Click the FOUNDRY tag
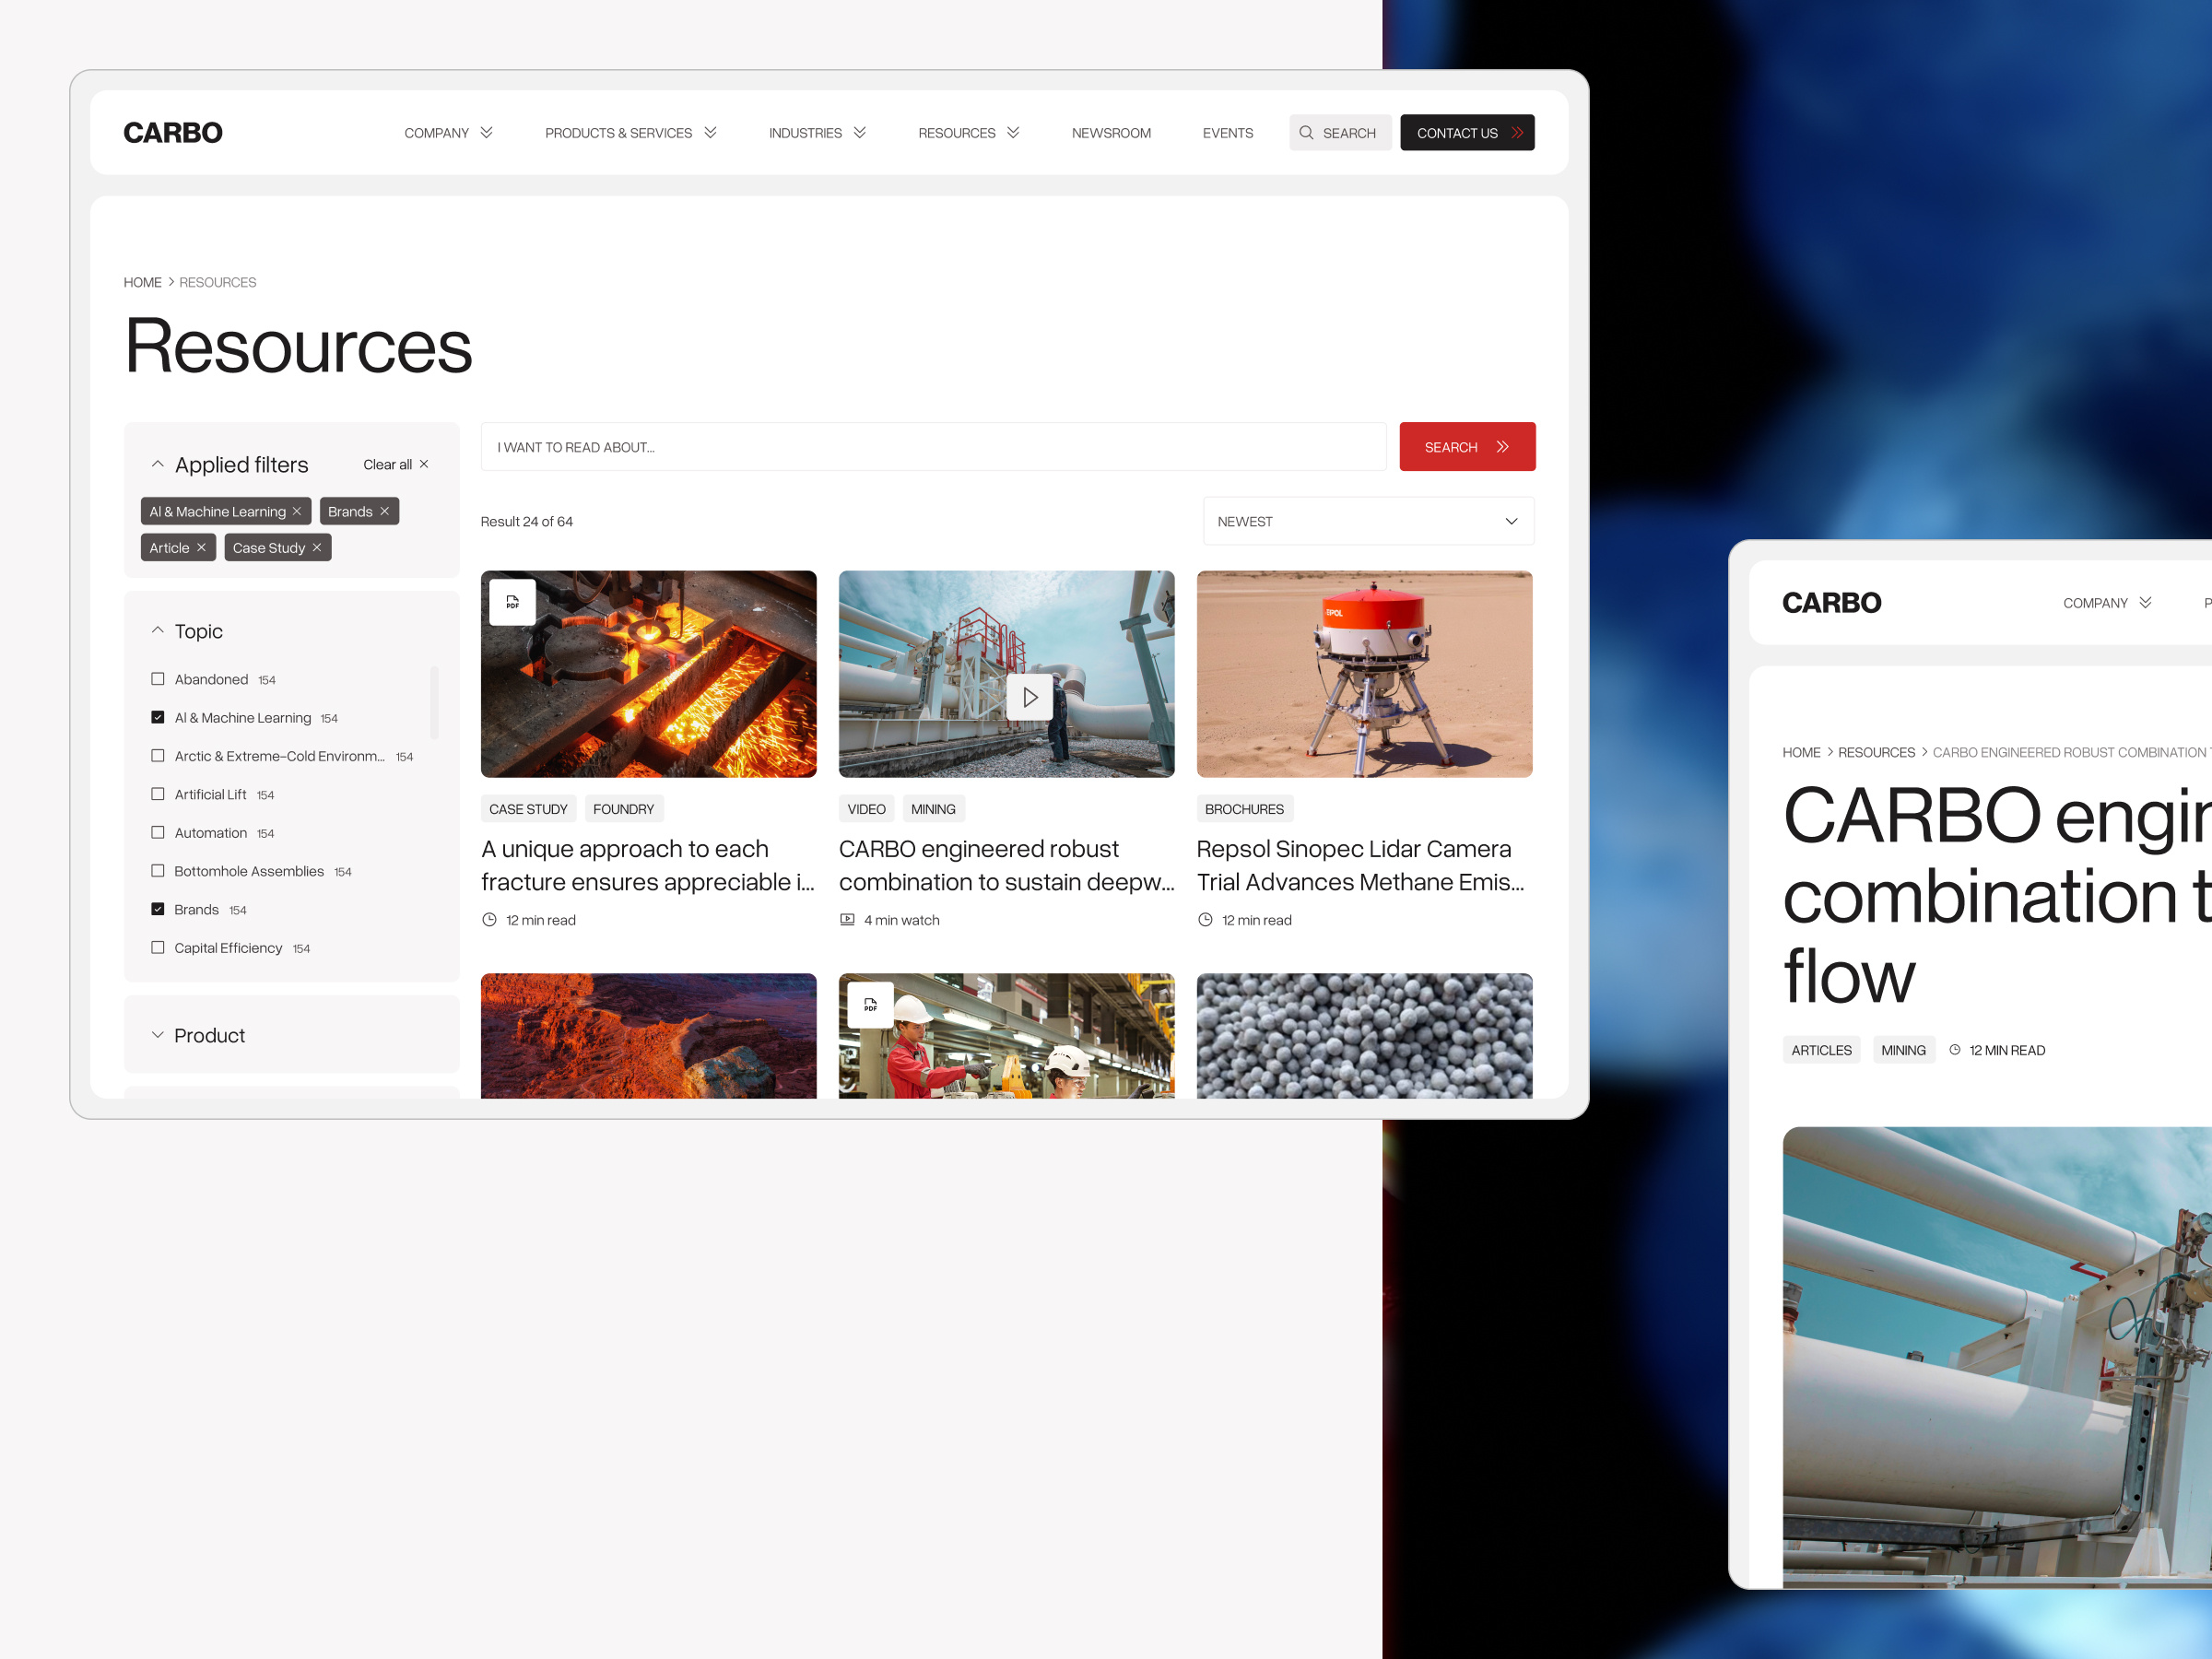 (624, 809)
